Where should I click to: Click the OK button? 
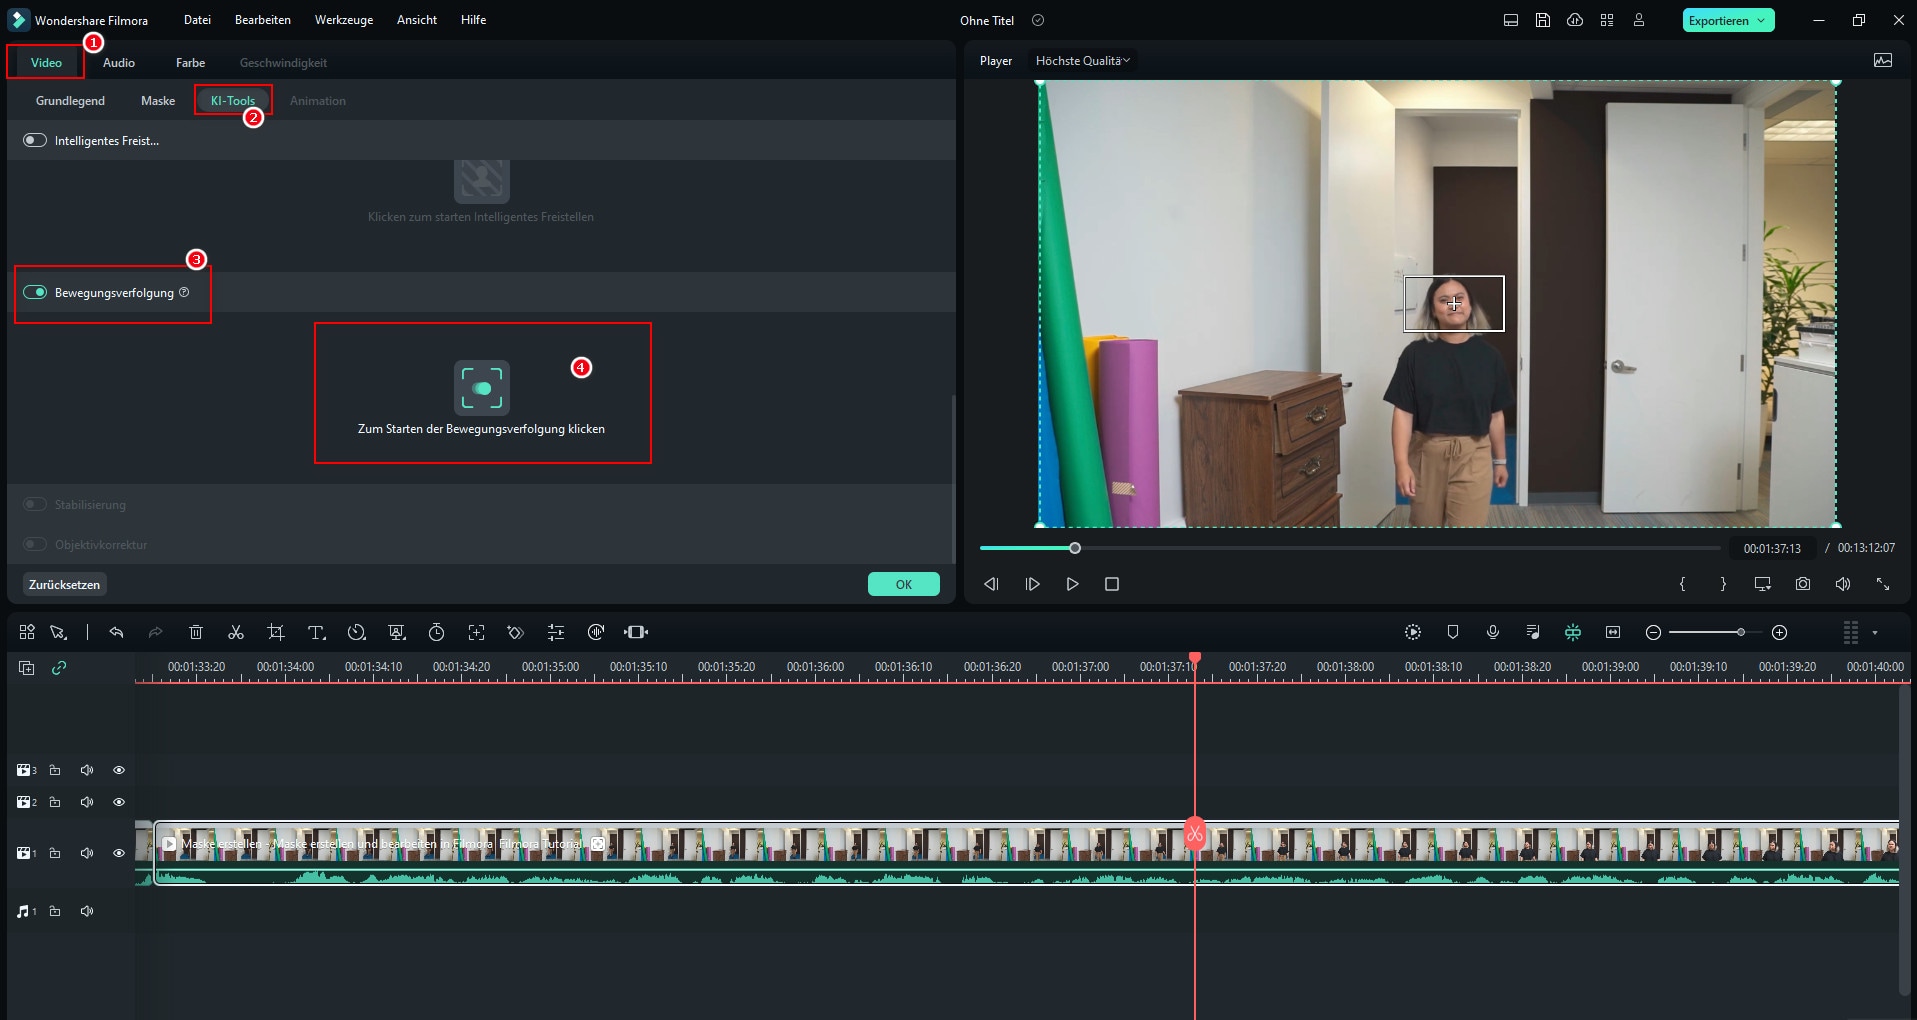click(x=904, y=584)
